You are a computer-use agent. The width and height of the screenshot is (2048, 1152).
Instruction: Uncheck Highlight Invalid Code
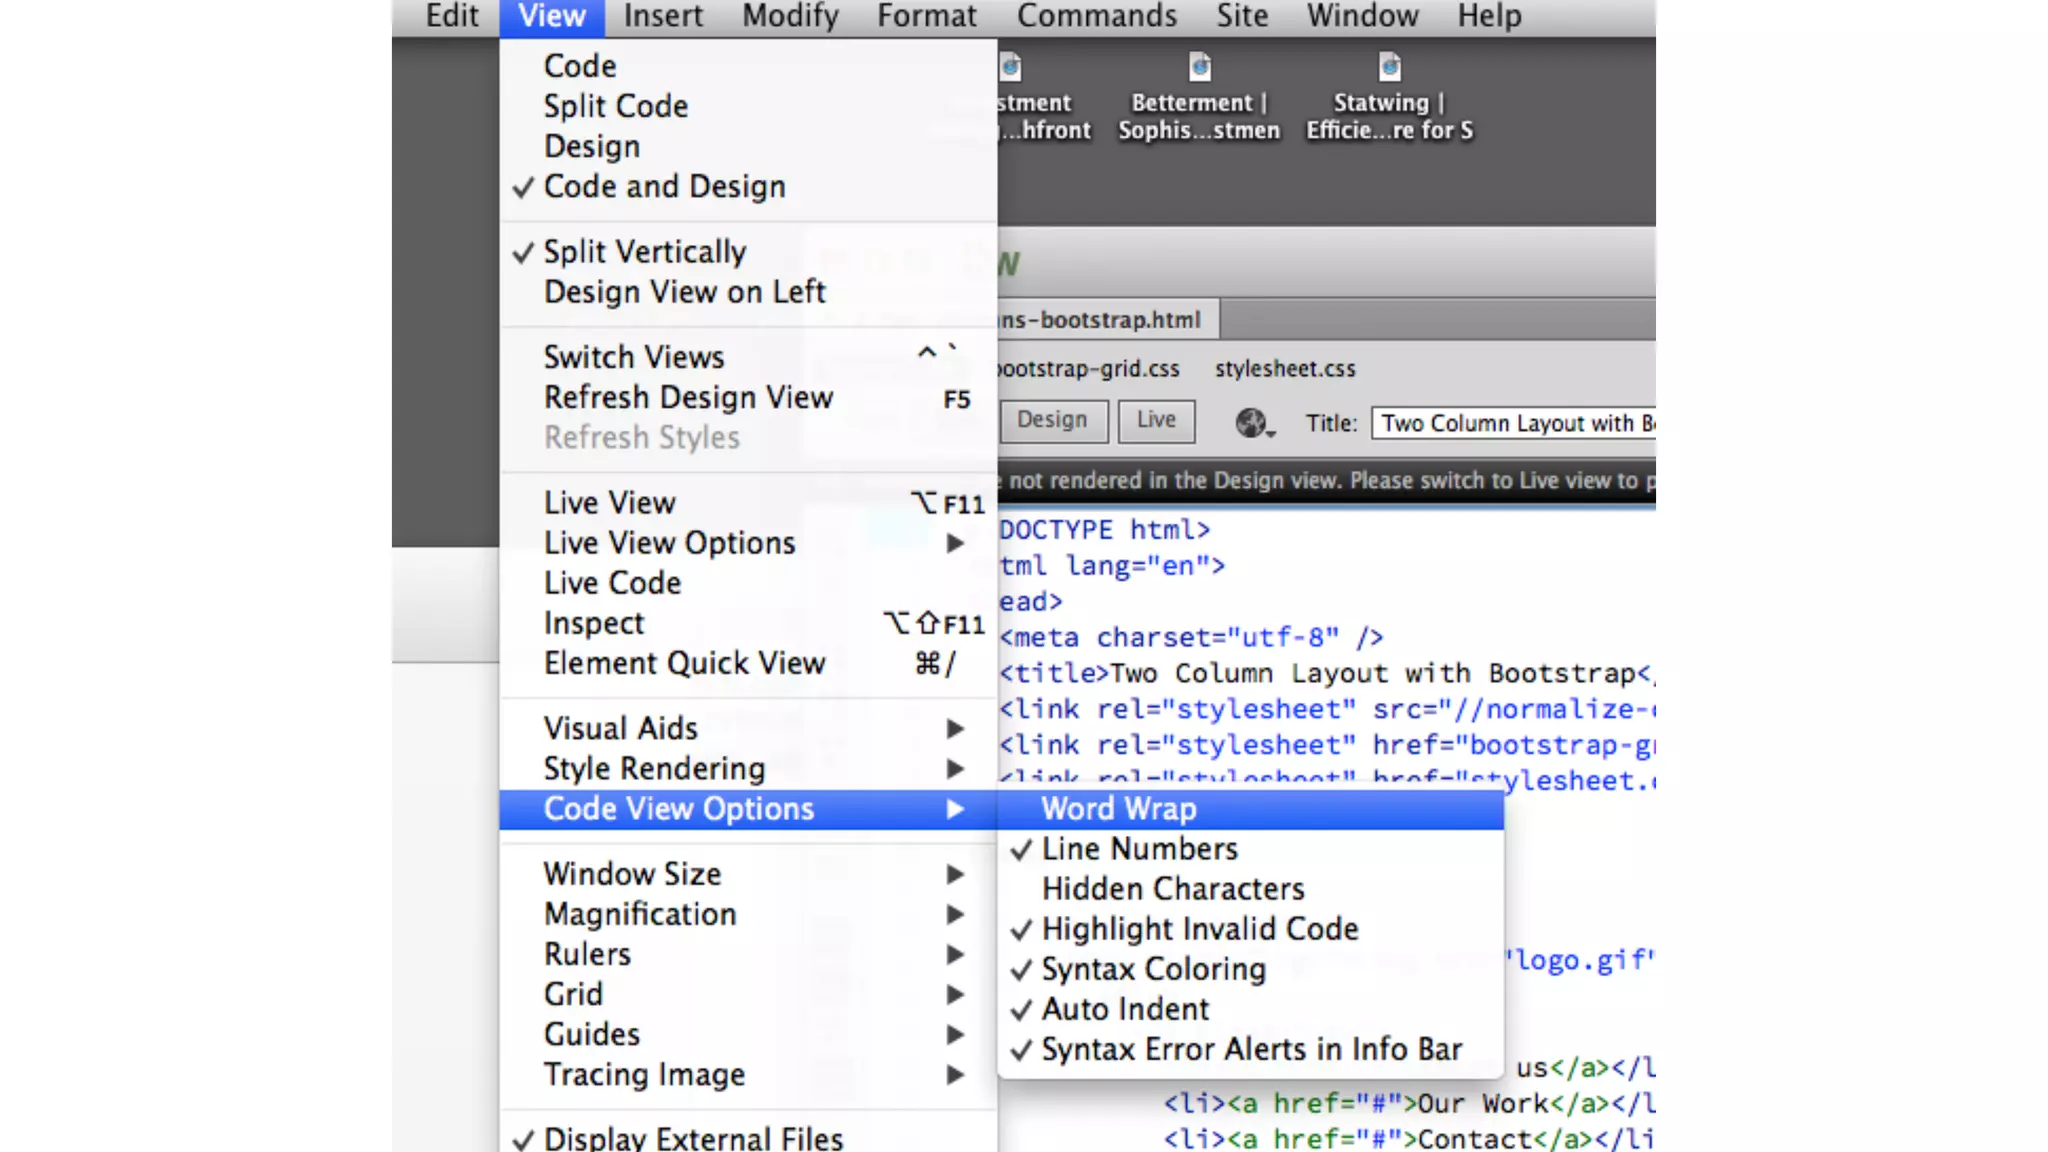click(1199, 929)
